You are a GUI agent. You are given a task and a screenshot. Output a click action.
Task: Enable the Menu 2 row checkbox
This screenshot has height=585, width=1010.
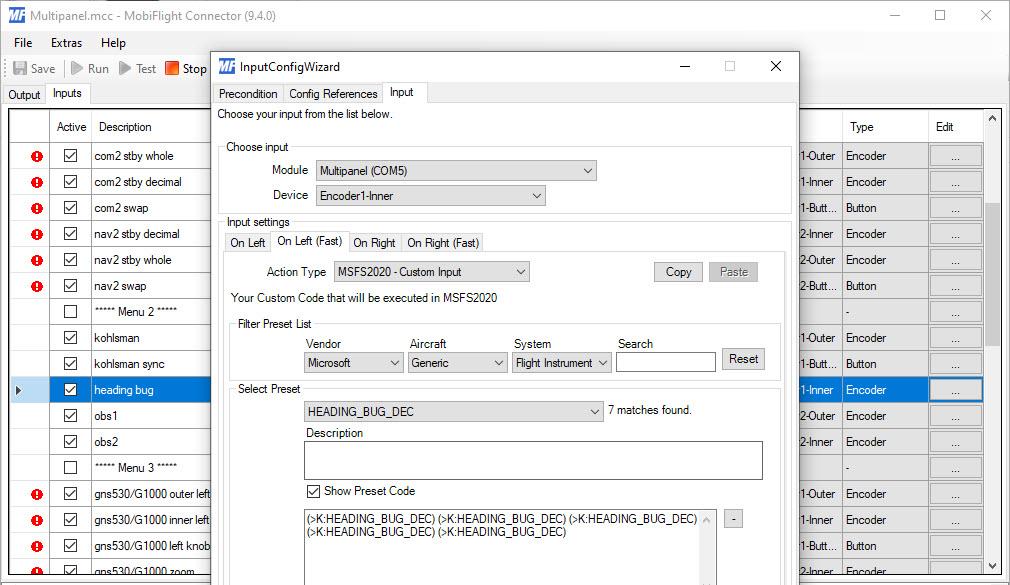click(x=70, y=312)
